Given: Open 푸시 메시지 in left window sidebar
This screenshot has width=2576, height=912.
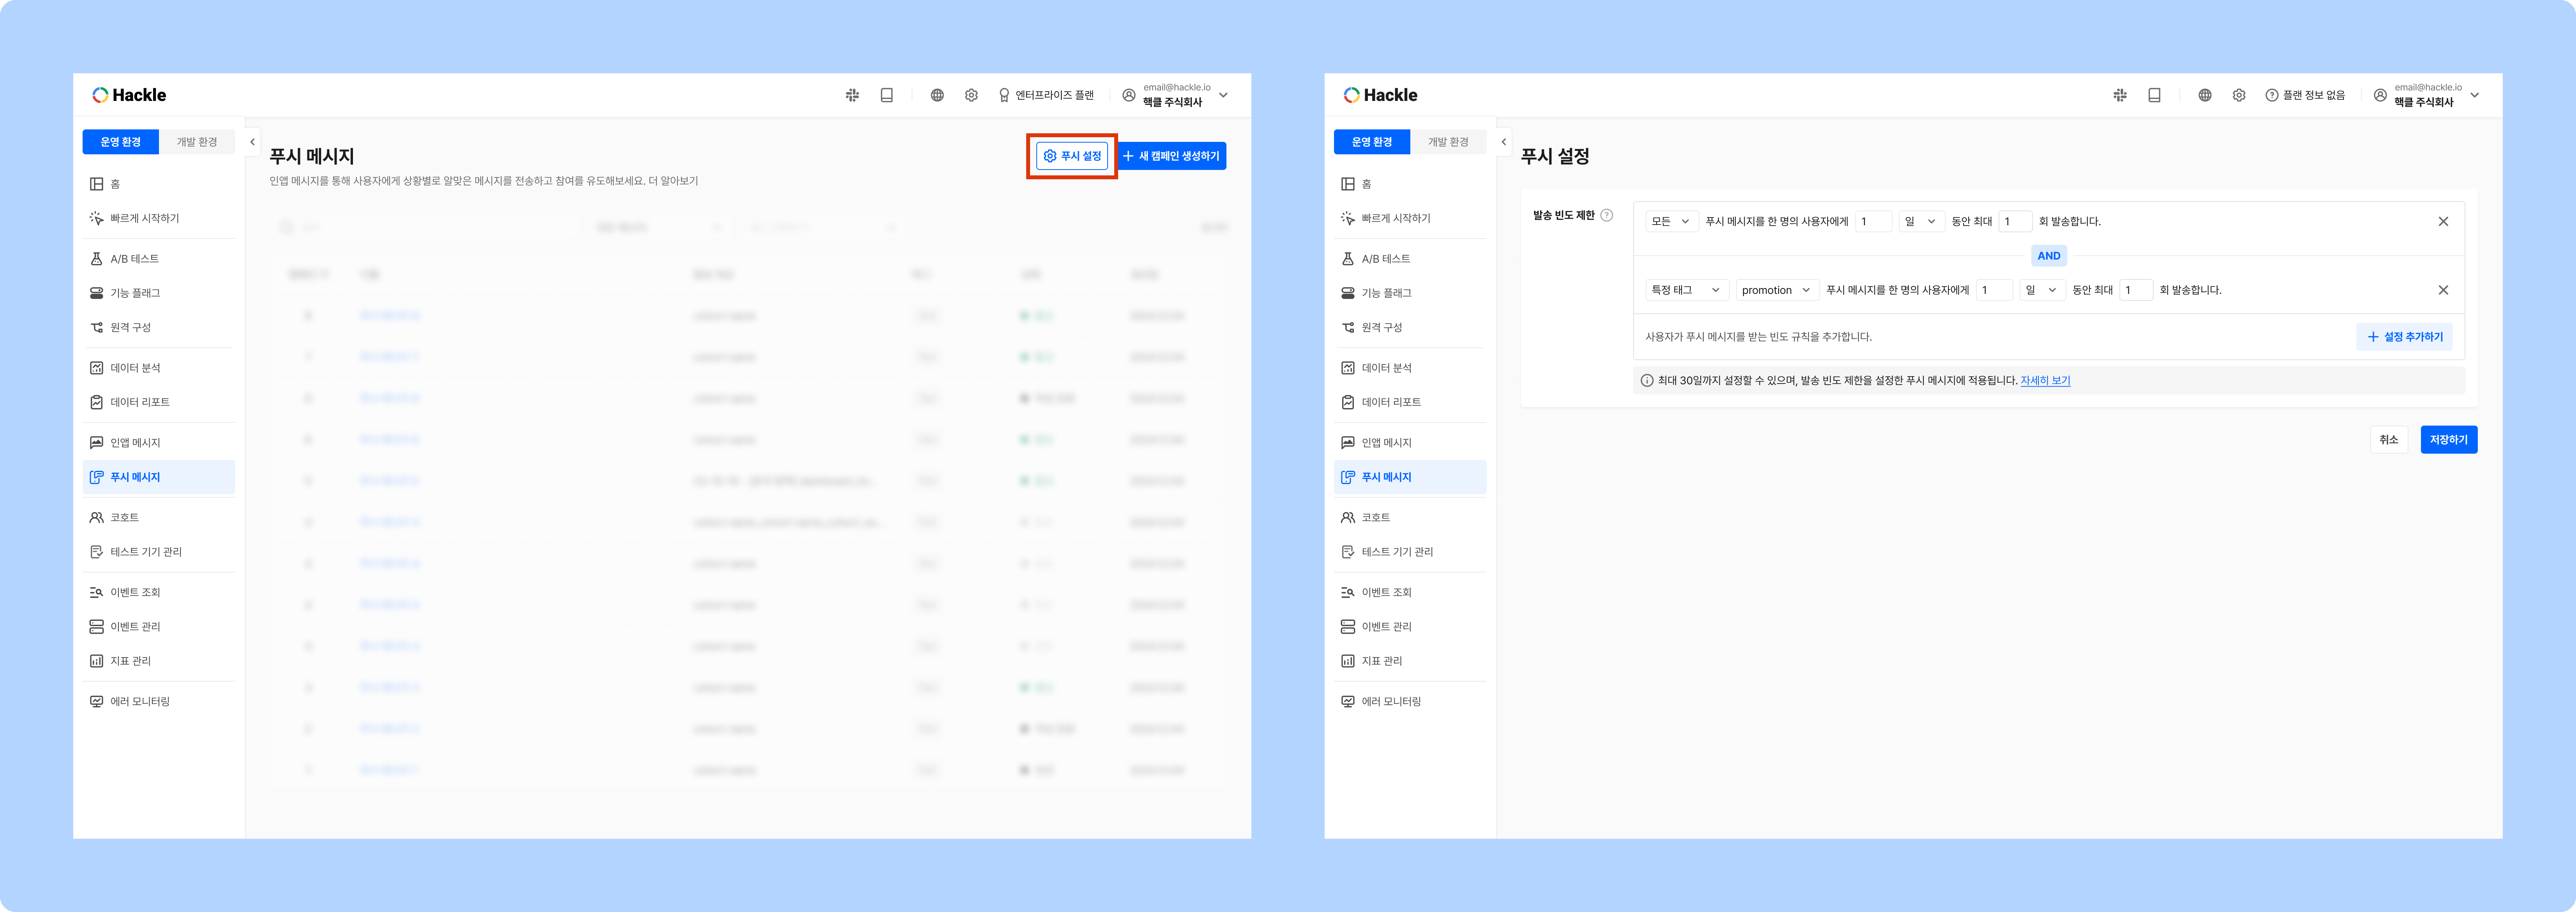Looking at the screenshot, I should [159, 477].
